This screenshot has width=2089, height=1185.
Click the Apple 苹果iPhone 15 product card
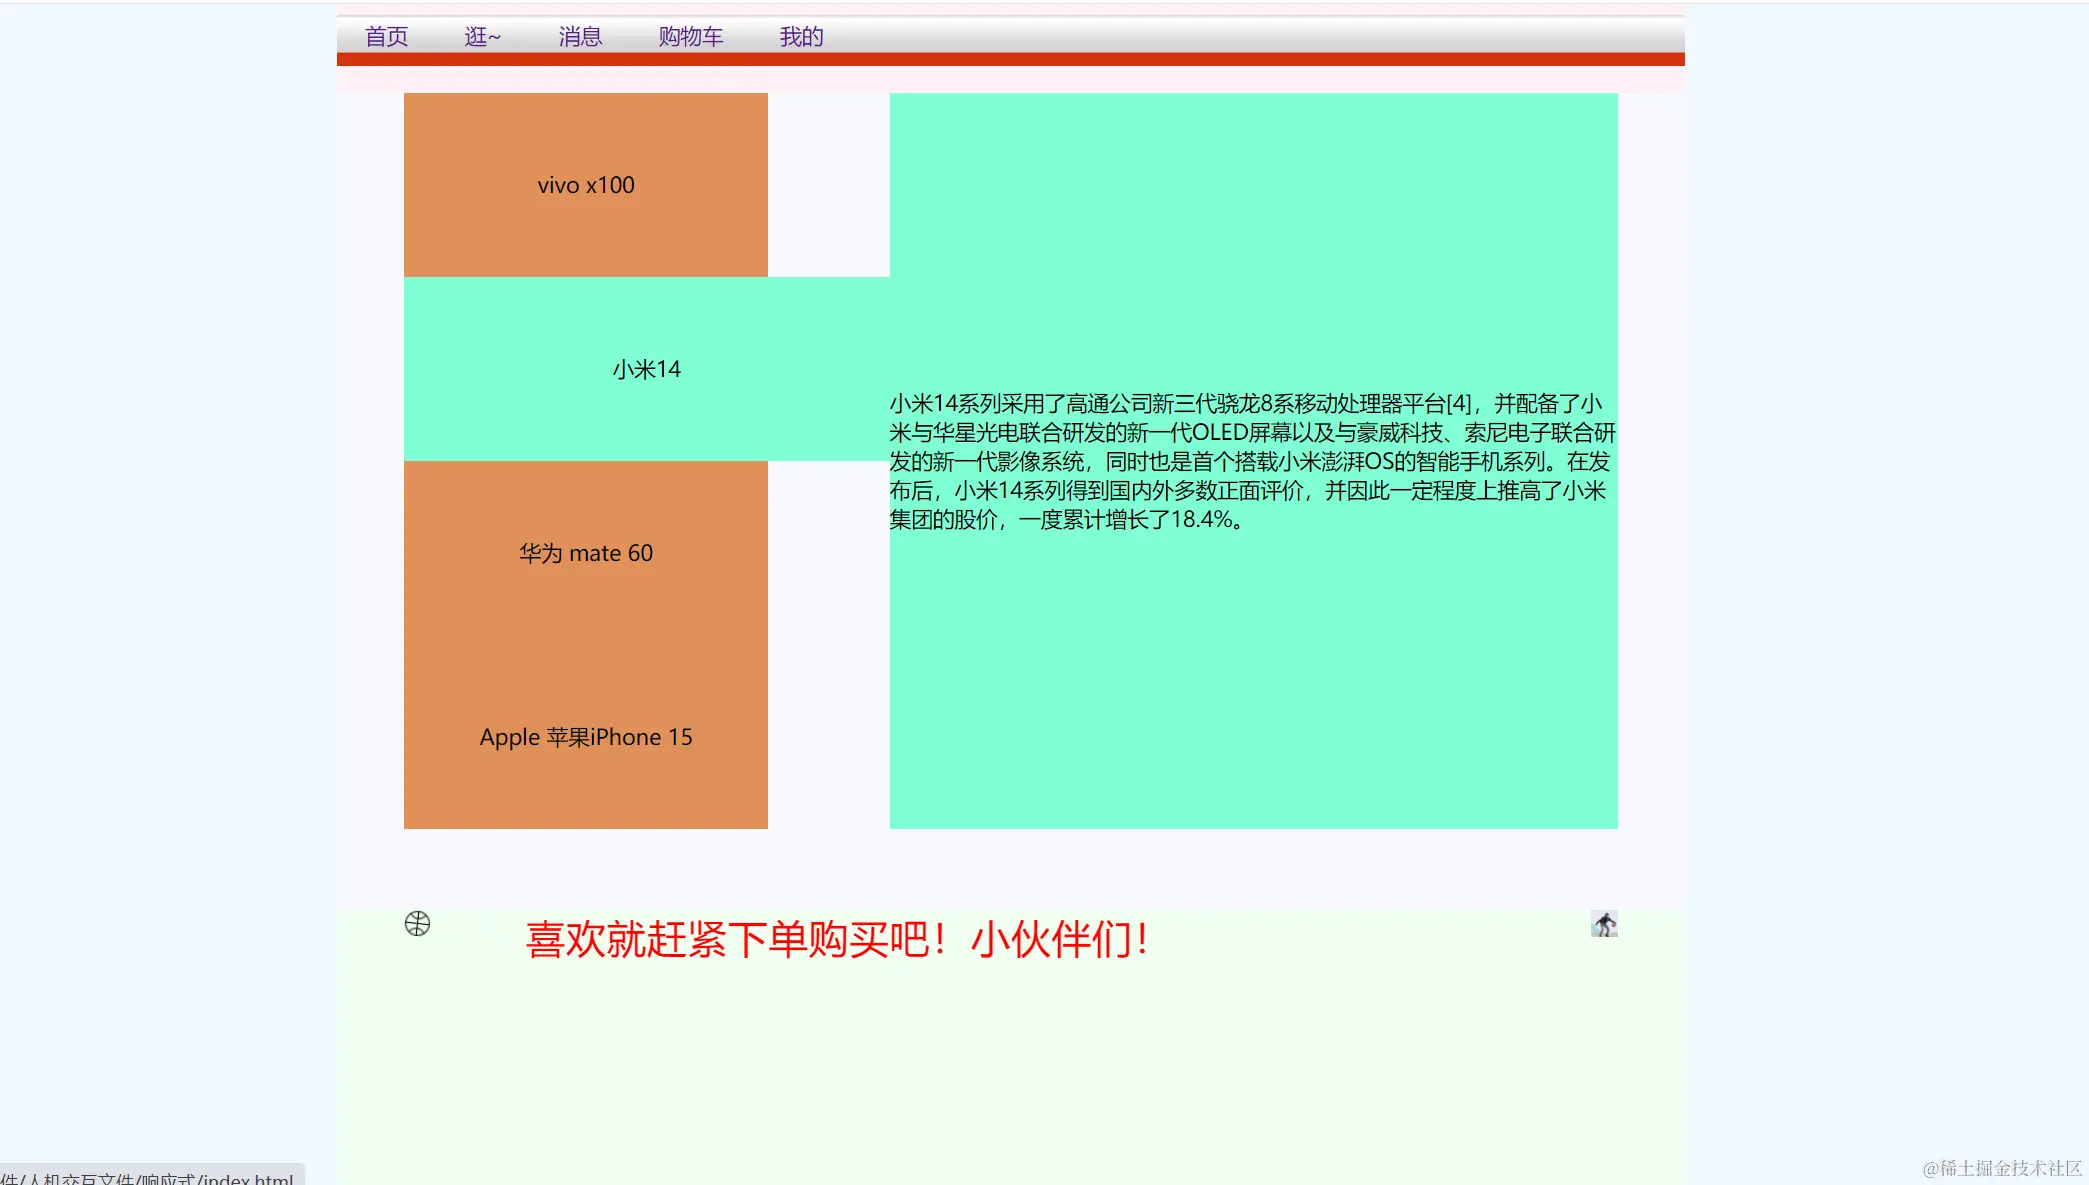(585, 737)
